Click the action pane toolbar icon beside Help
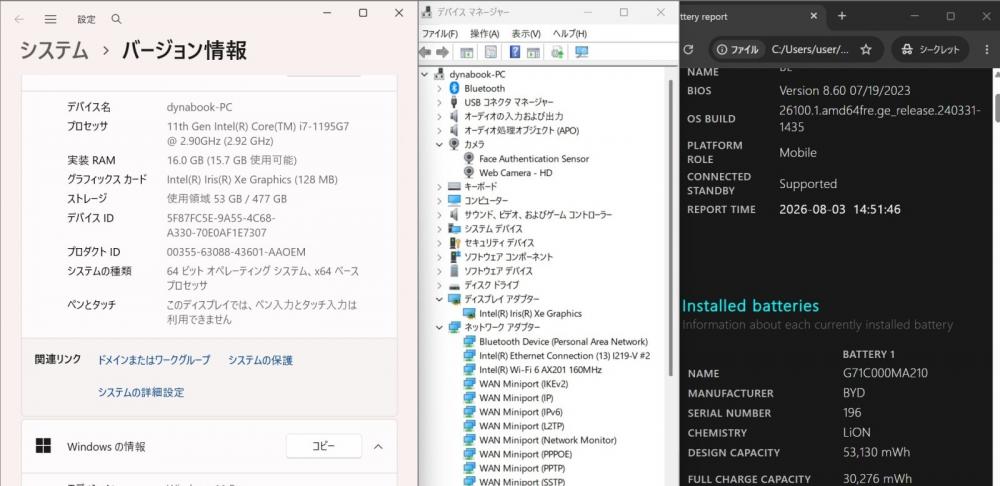The width and height of the screenshot is (1000, 486). (533, 52)
